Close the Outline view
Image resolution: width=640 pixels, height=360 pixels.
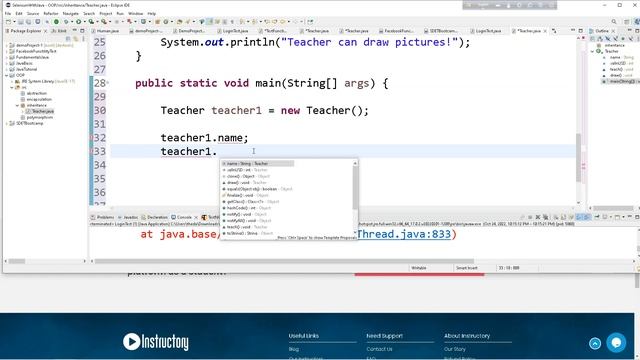(613, 31)
